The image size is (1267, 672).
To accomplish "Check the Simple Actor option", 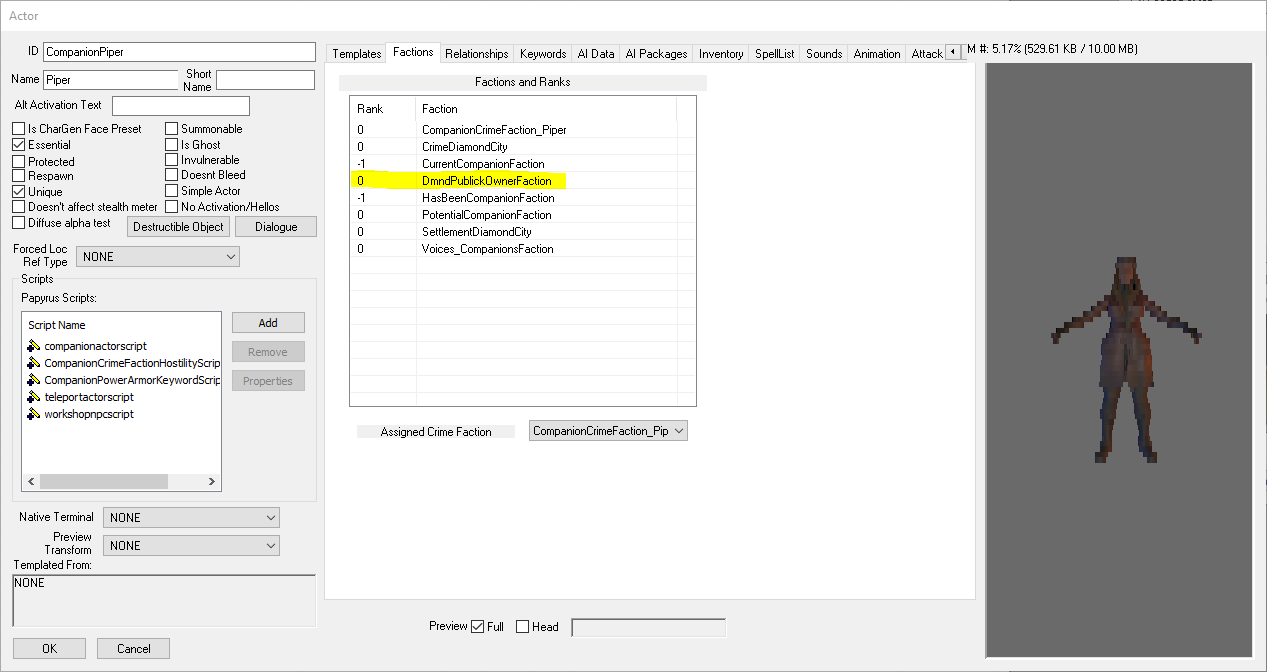I will (x=171, y=191).
